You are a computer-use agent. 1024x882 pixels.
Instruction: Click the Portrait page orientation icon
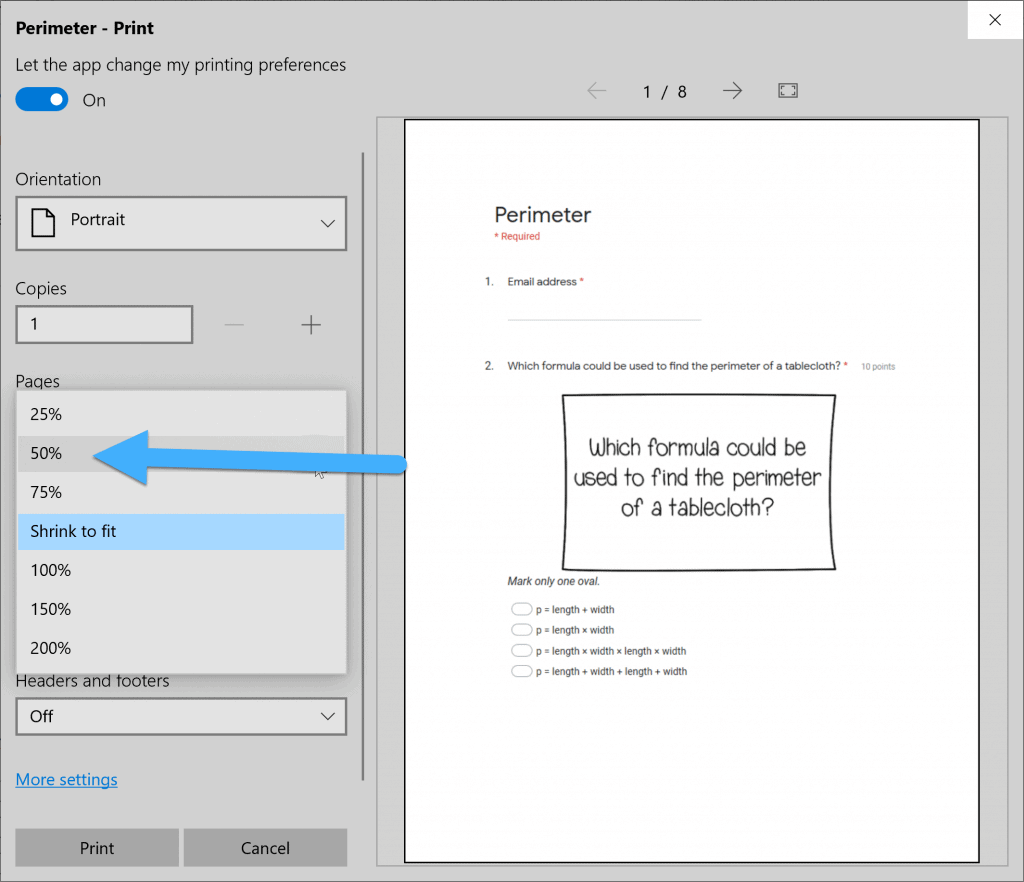[x=43, y=223]
